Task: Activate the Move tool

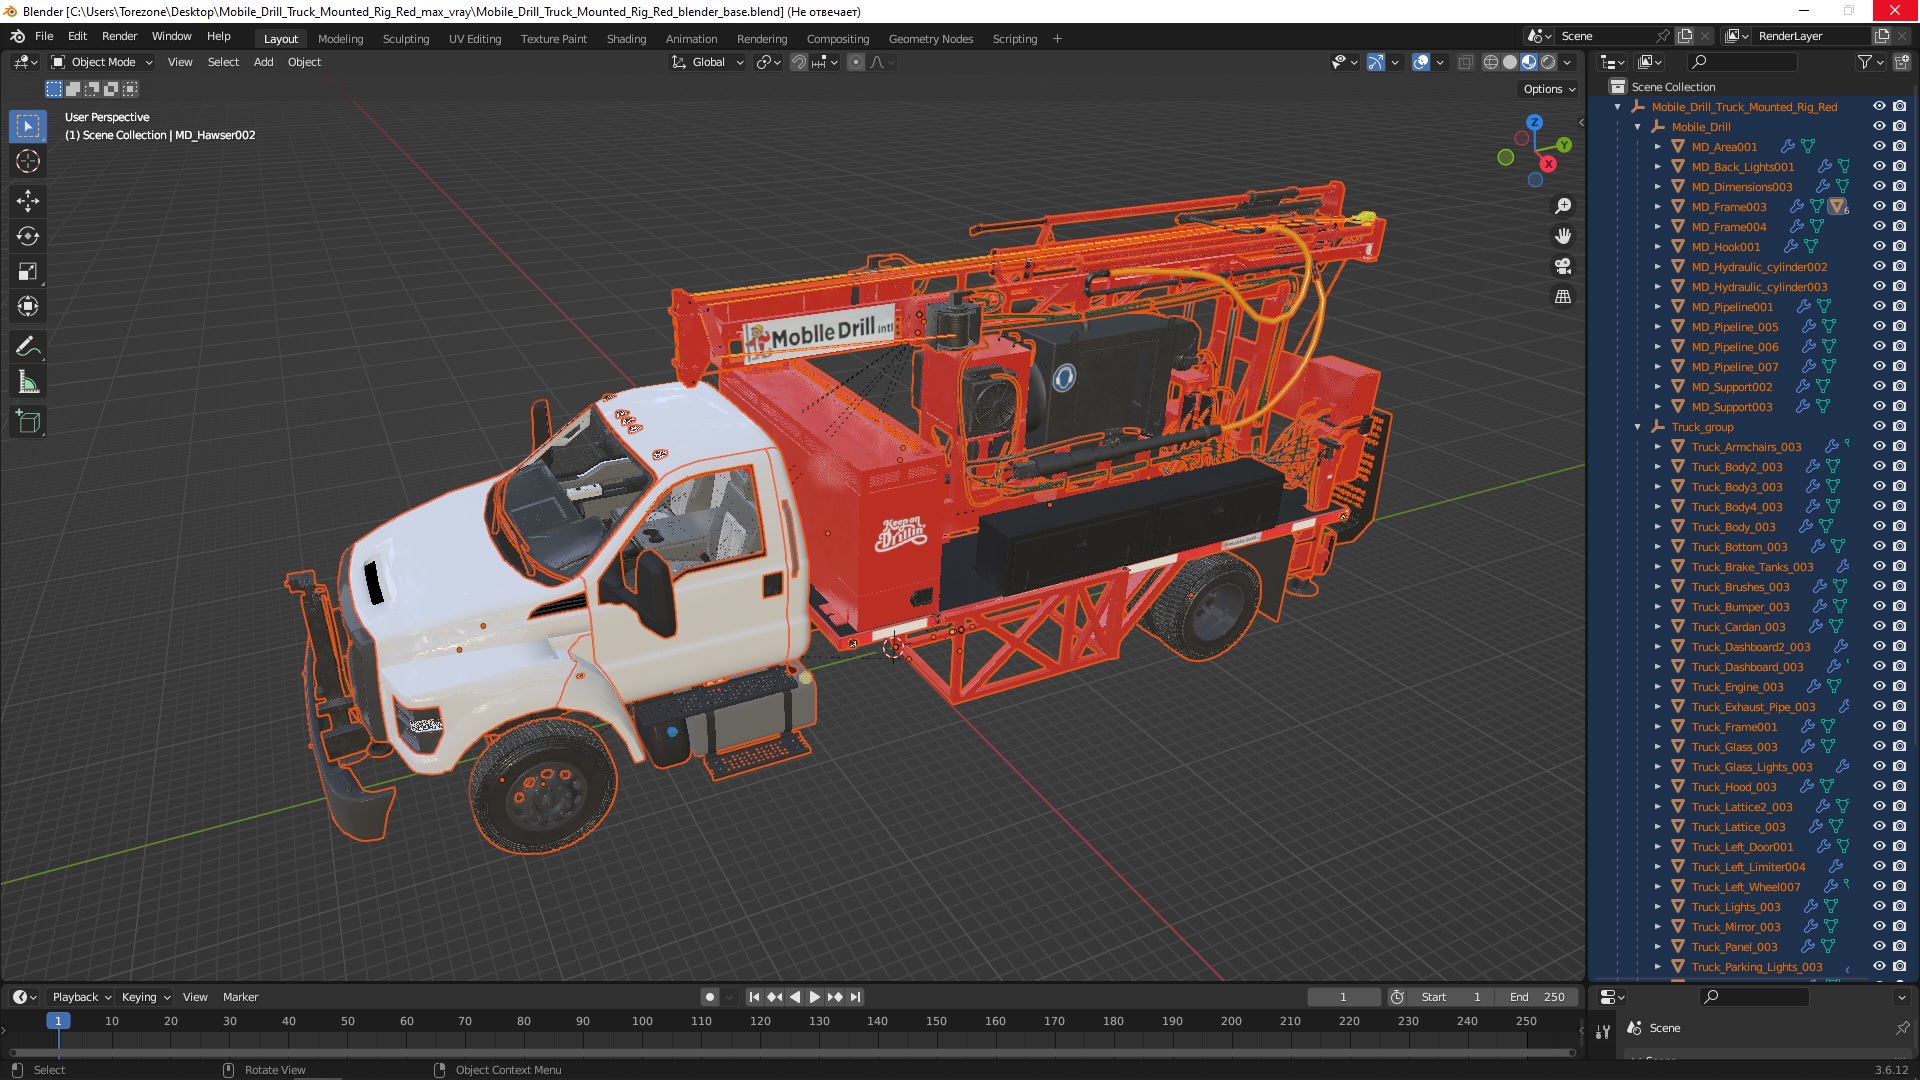Action: click(x=28, y=201)
